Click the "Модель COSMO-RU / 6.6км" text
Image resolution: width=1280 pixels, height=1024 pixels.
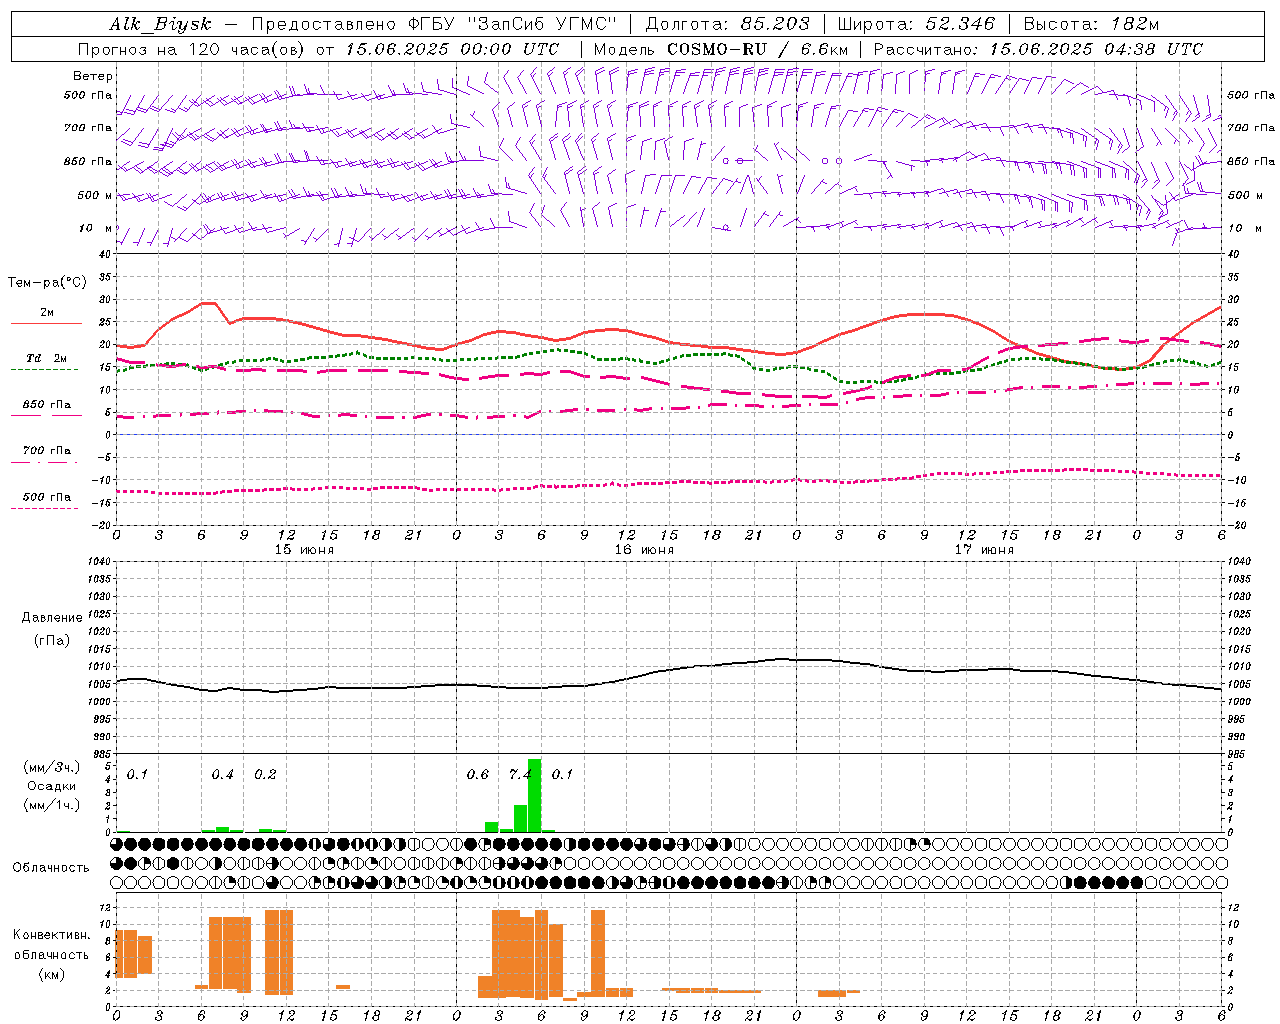(x=720, y=49)
